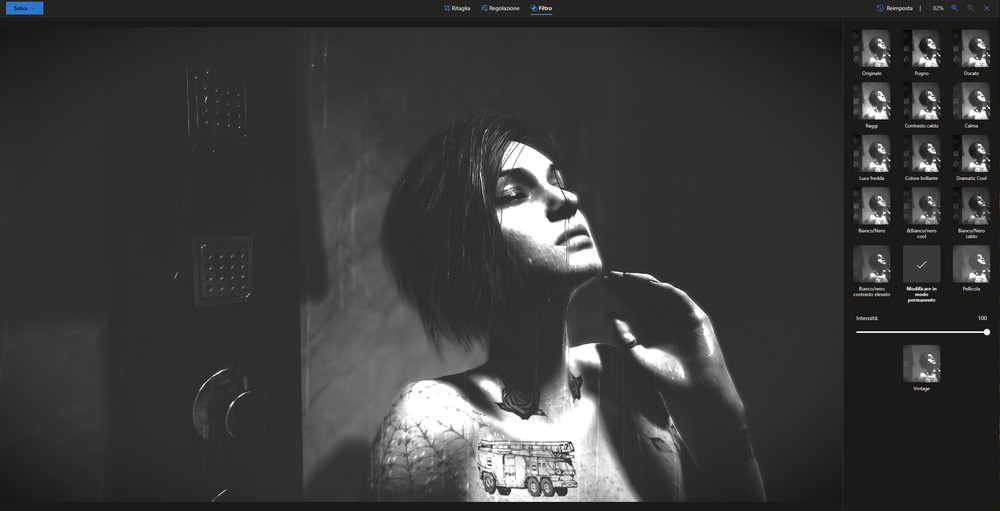
Task: Click the zoom out magnifier icon
Action: click(970, 8)
